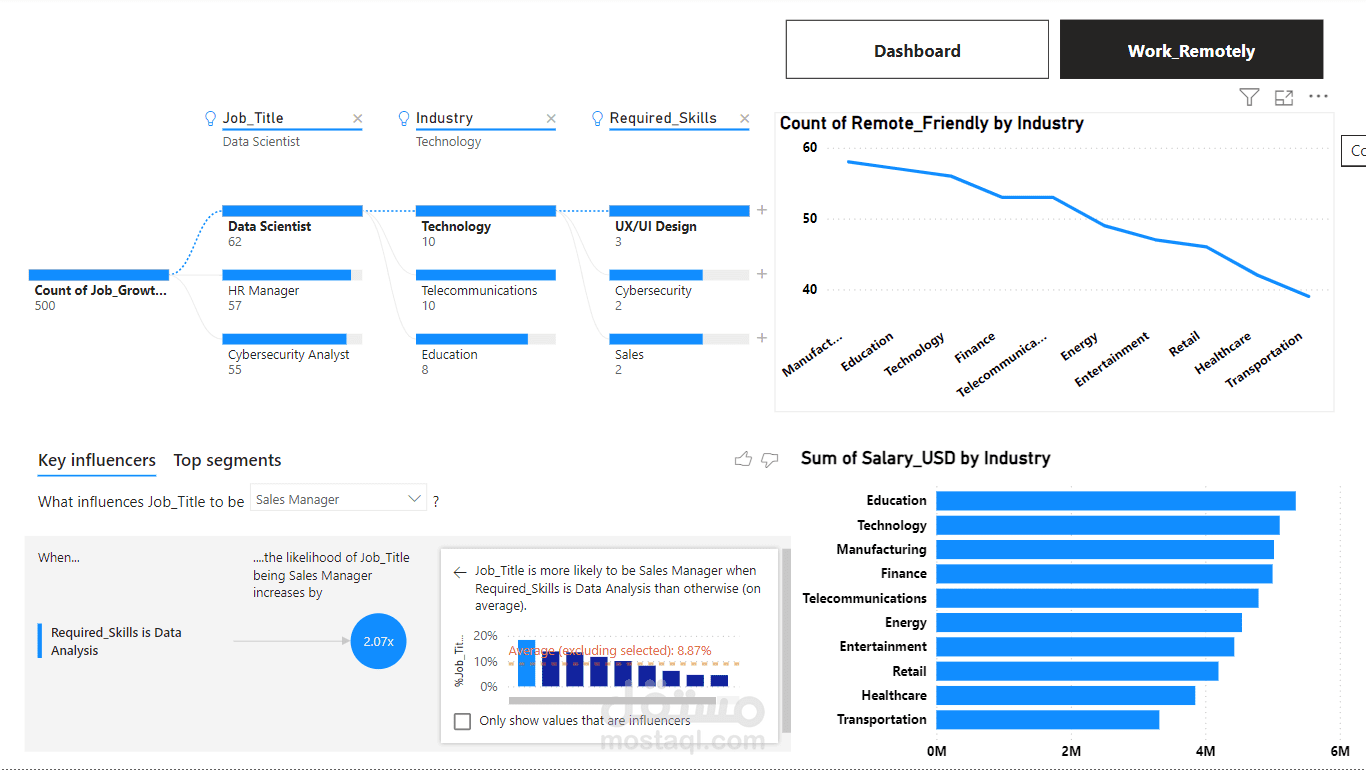Select the Key influencers tab

coord(97,460)
